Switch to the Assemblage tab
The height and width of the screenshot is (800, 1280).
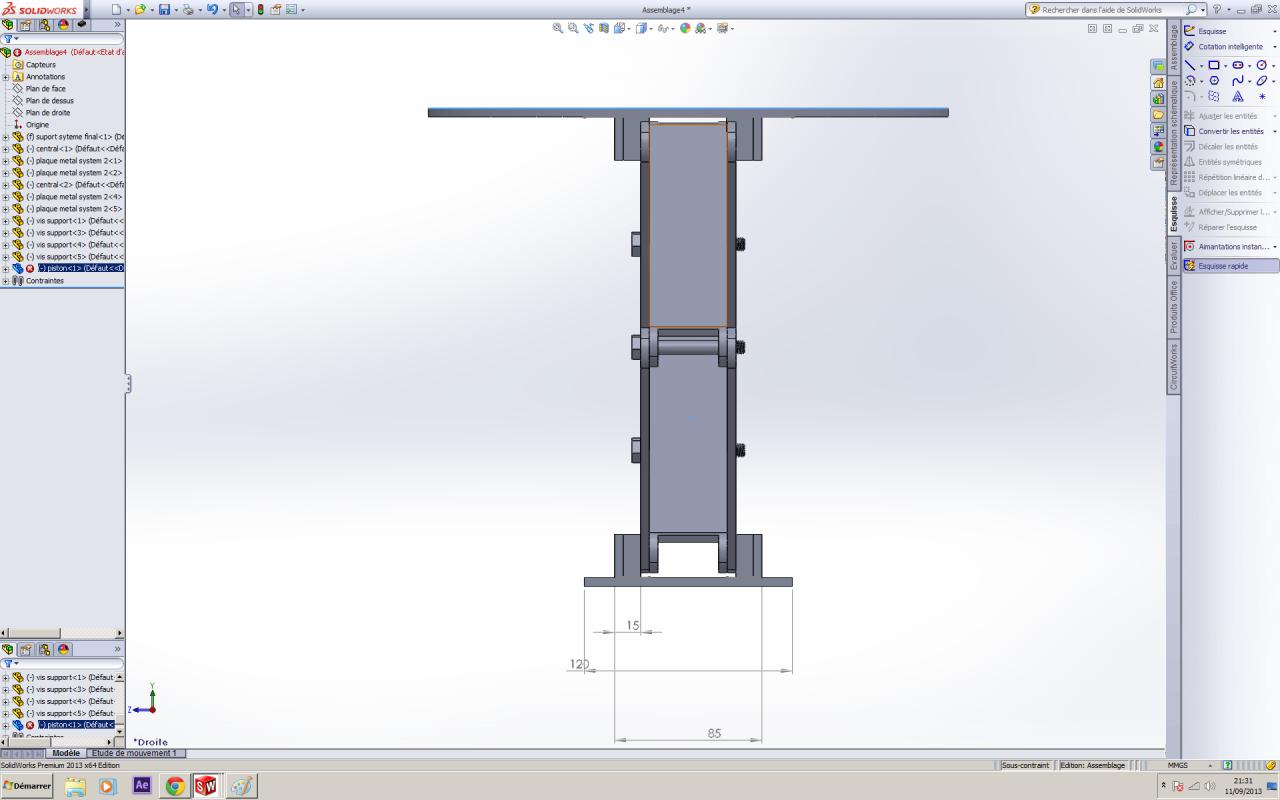tap(1174, 47)
